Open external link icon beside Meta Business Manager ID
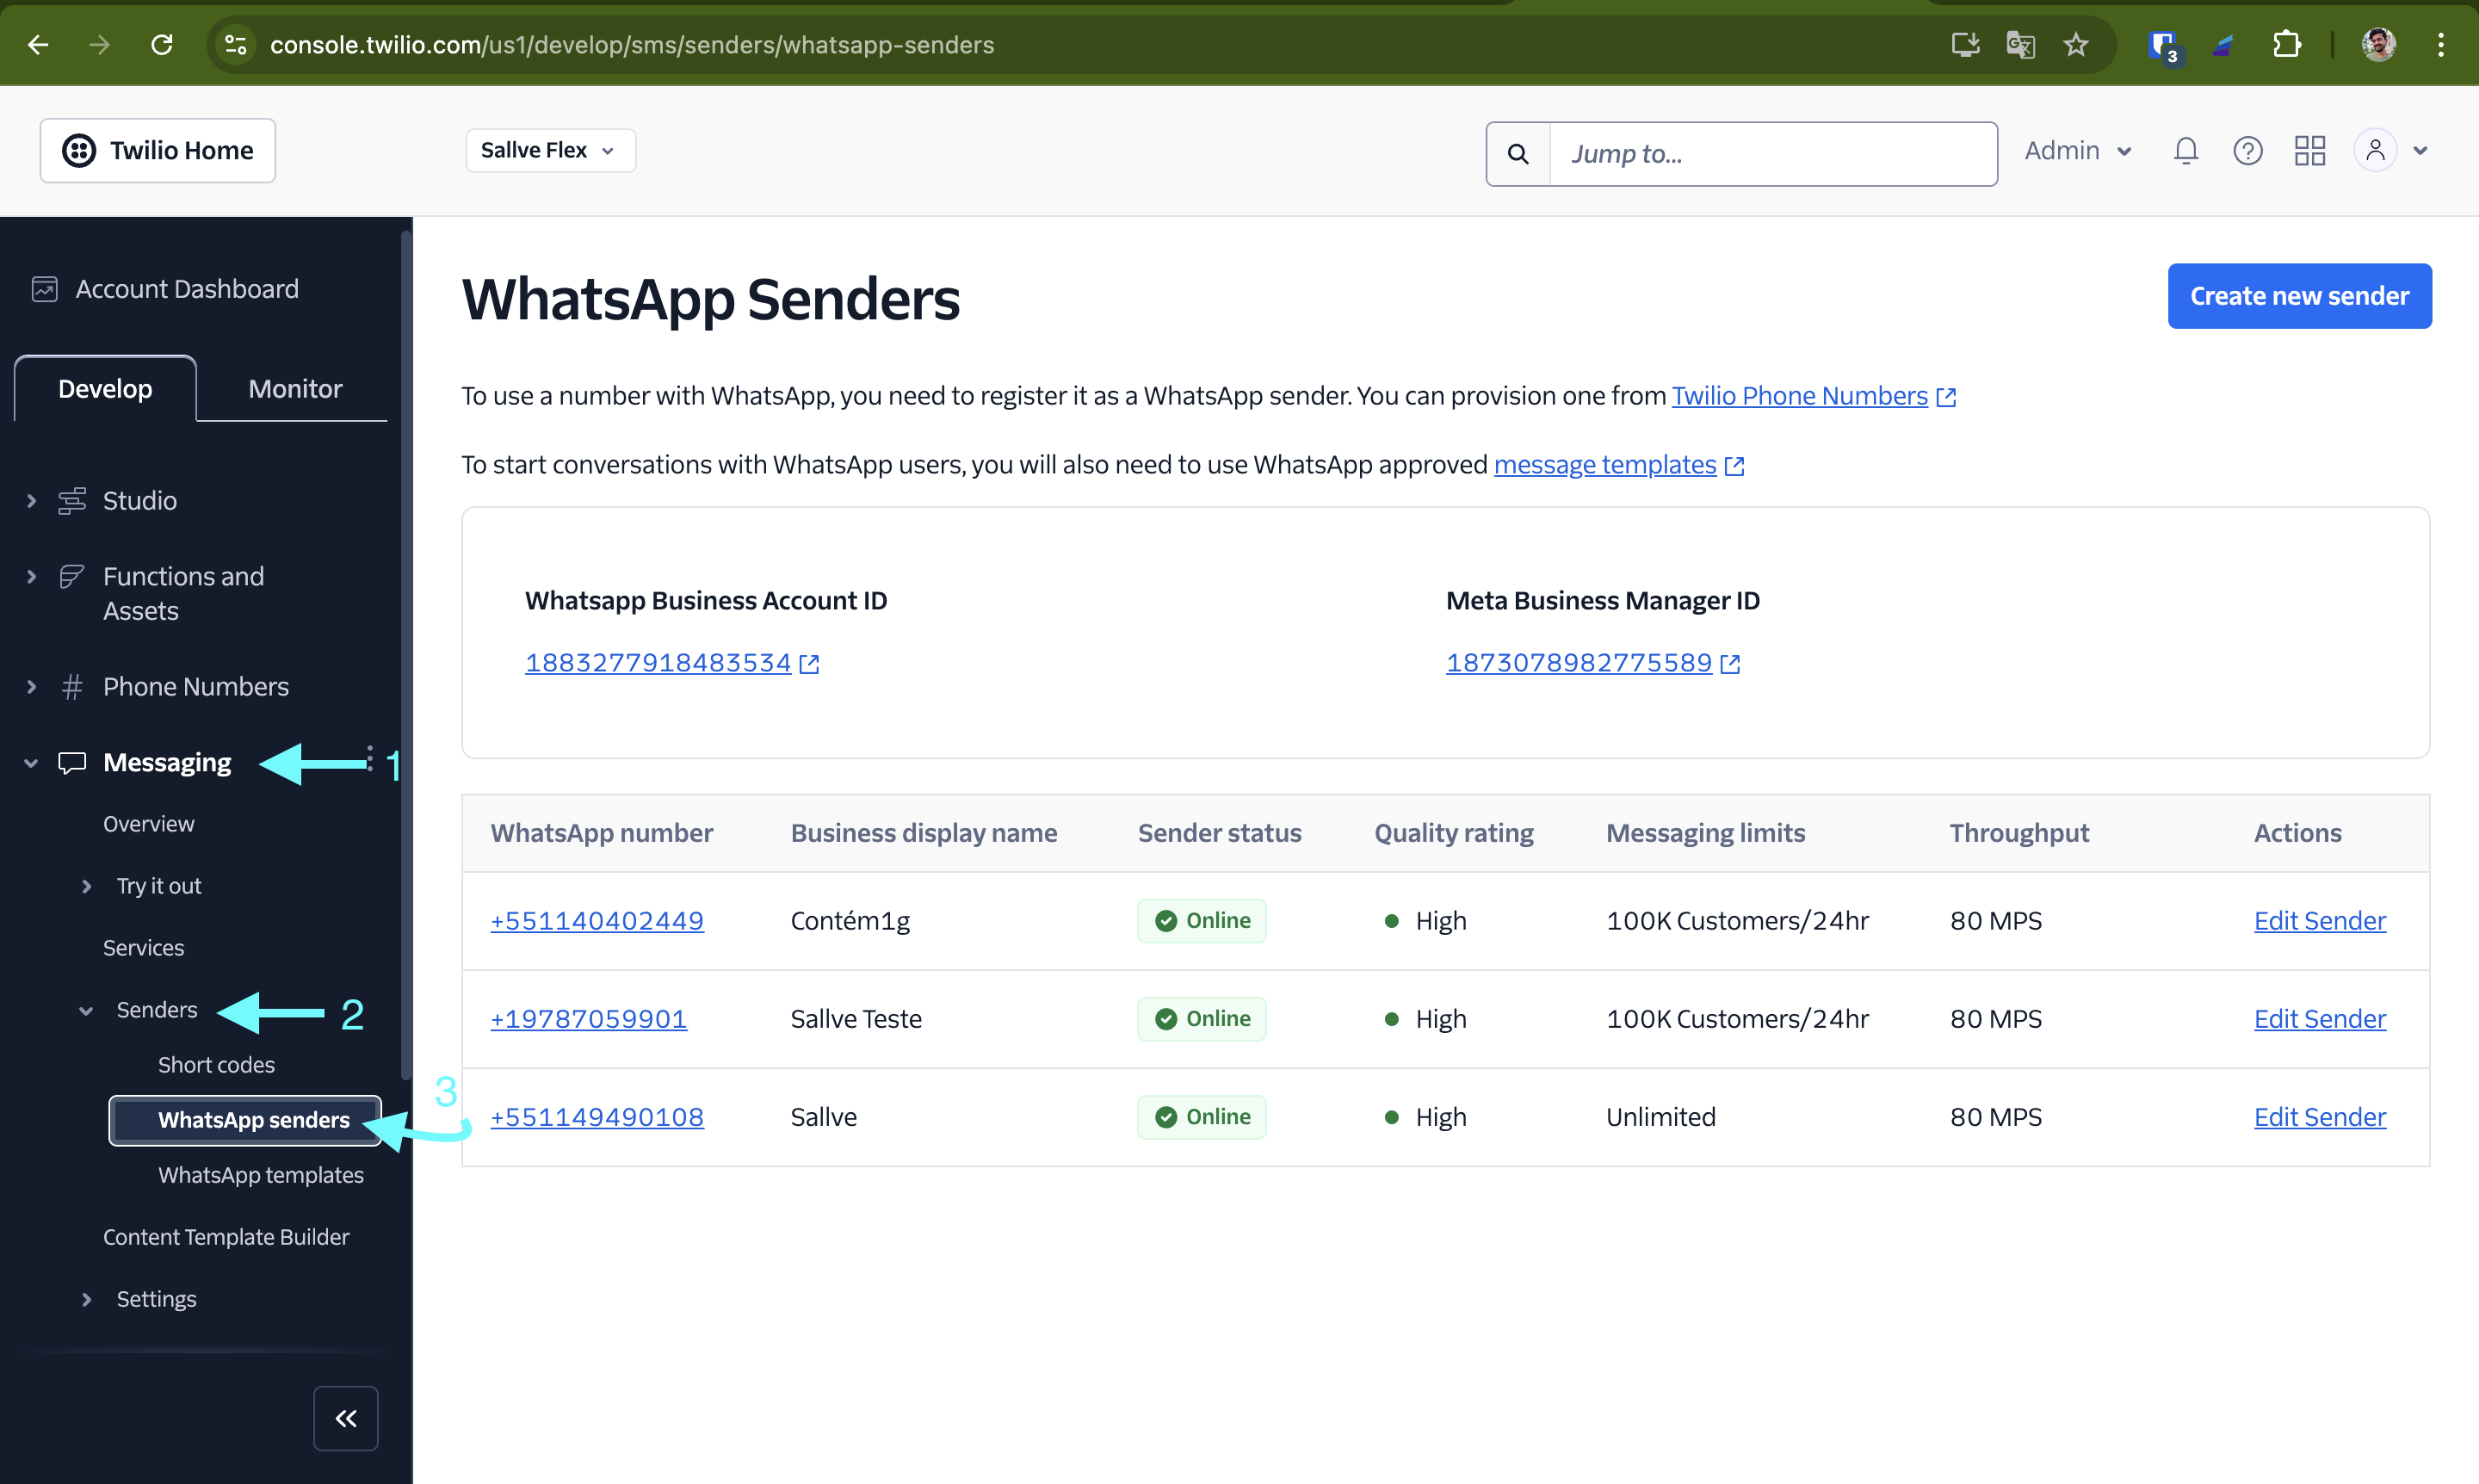Screen dimensions: 2479x1484 click(x=1731, y=664)
